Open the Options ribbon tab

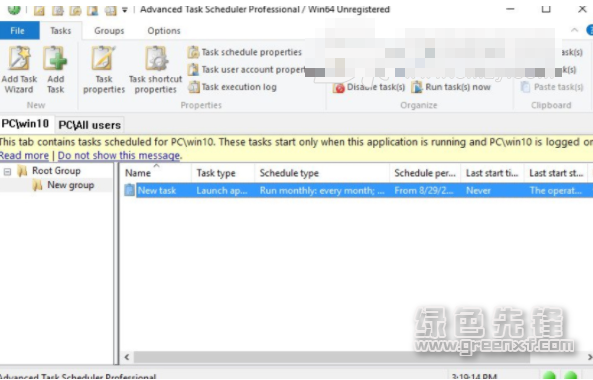tap(164, 31)
